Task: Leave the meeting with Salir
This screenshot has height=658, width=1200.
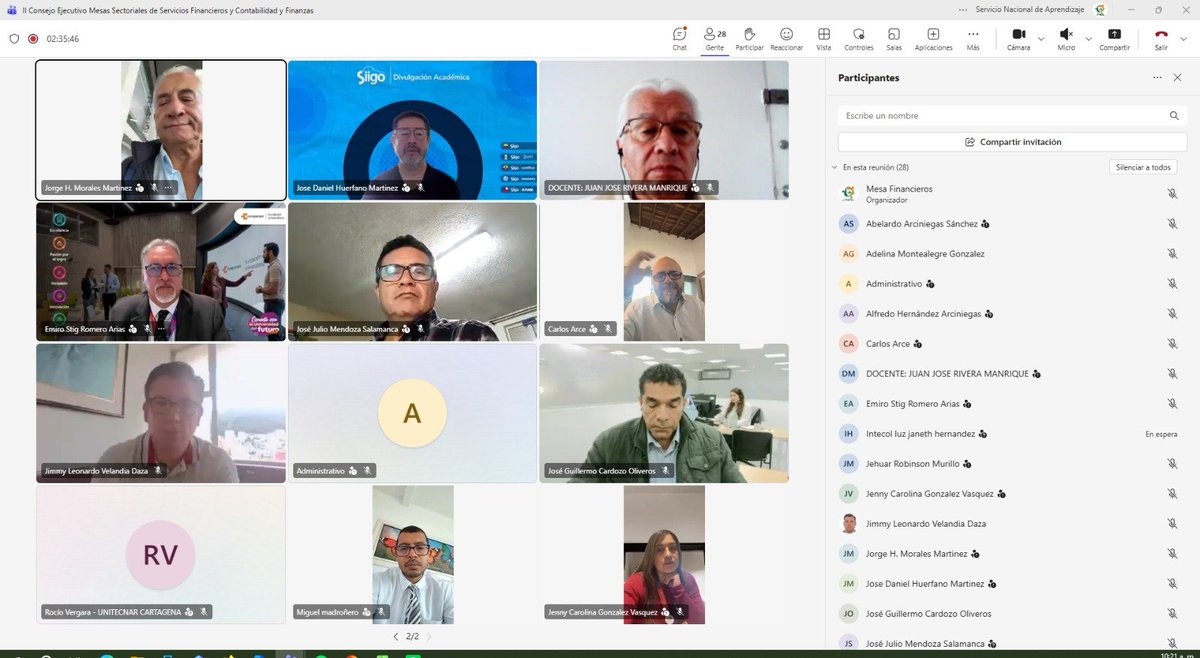Action: 1161,39
